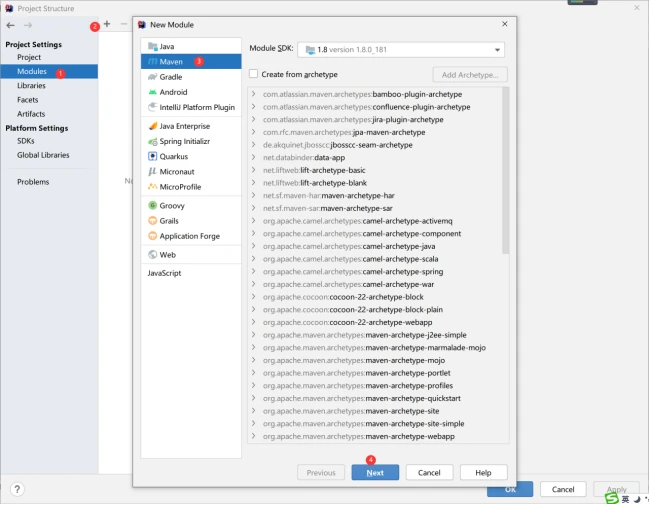
Task: Select maven-archetype-portlet row
Action: pos(375,373)
